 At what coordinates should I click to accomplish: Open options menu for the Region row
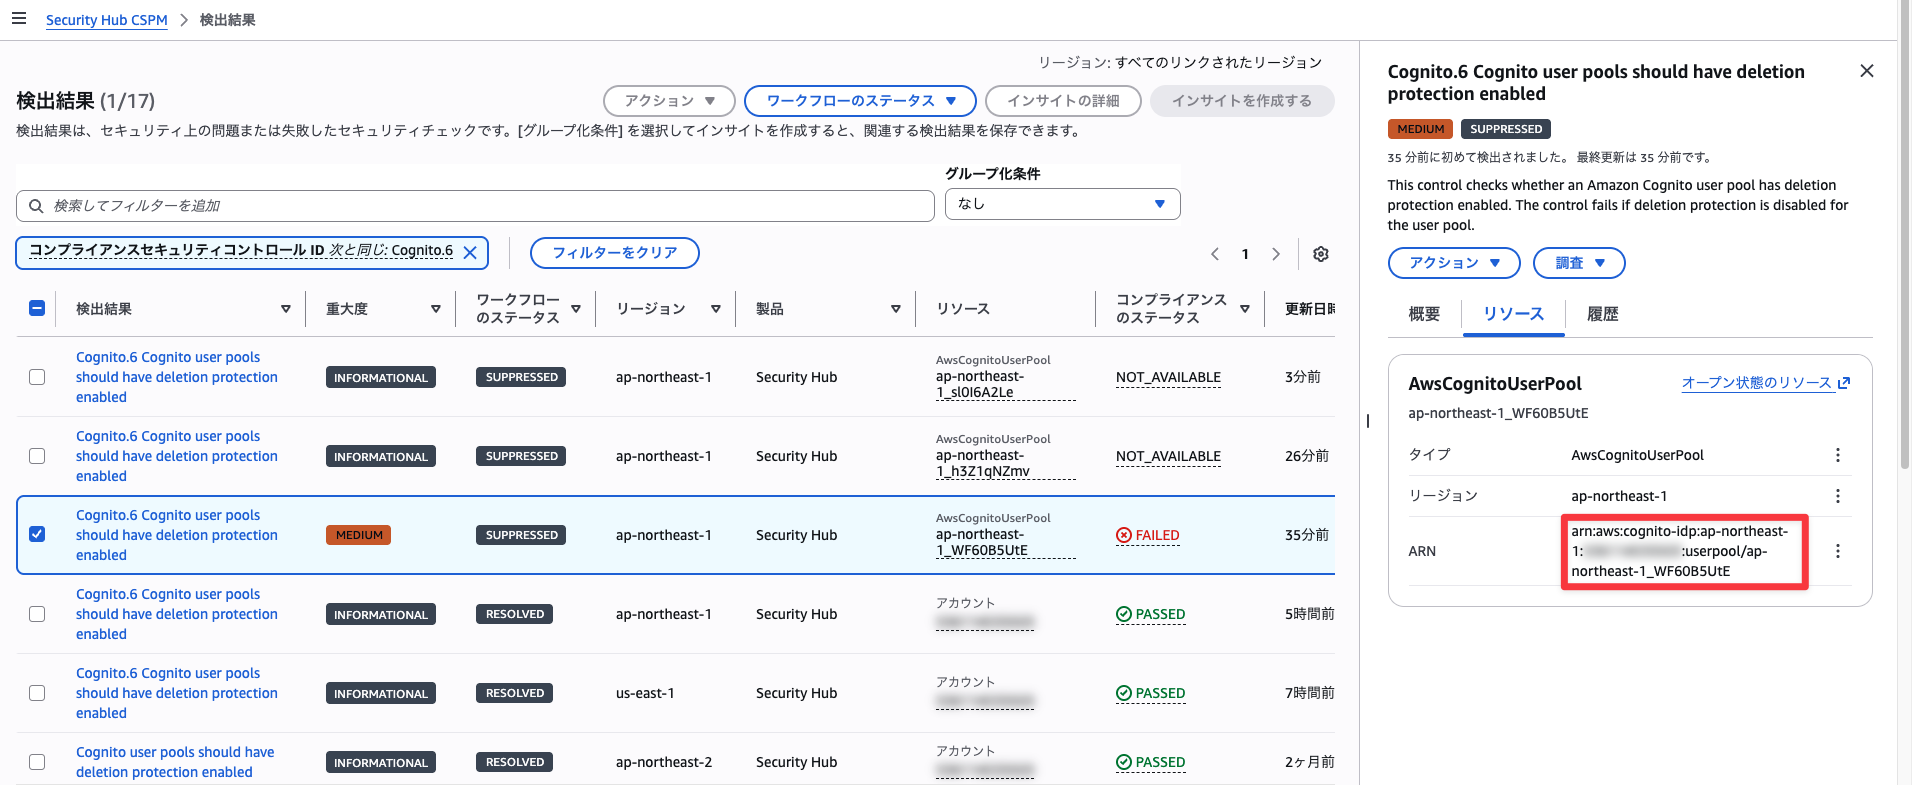click(1837, 496)
